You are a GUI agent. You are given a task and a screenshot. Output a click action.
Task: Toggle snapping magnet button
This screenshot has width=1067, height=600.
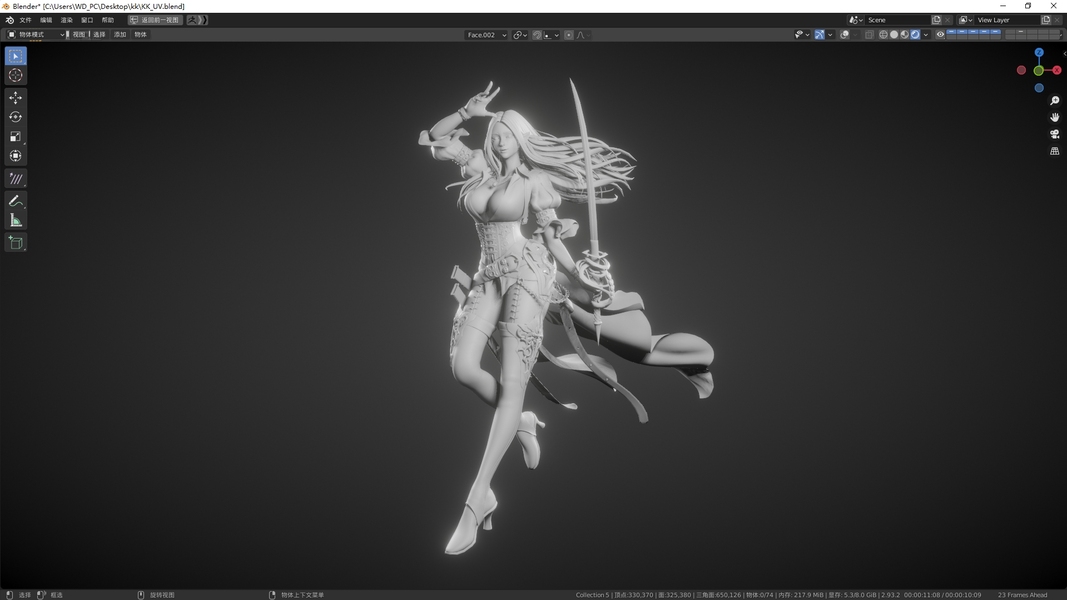coord(537,35)
